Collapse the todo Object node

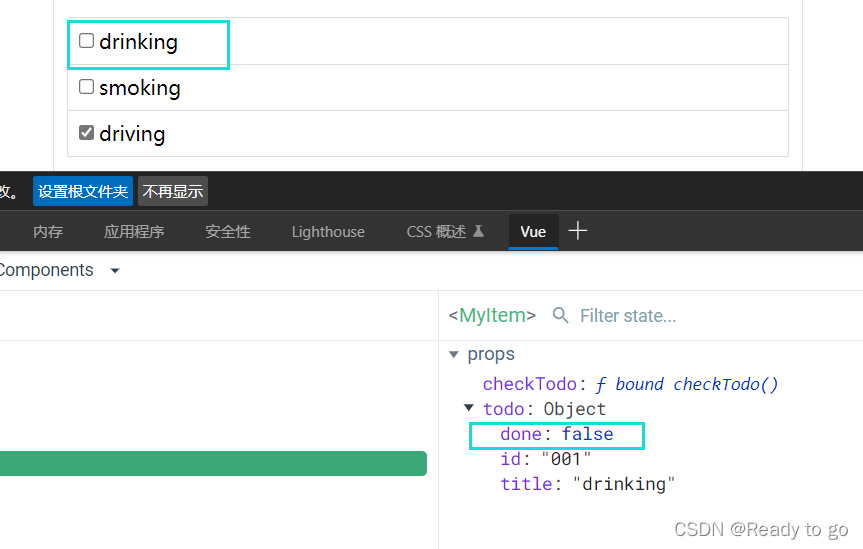(469, 408)
